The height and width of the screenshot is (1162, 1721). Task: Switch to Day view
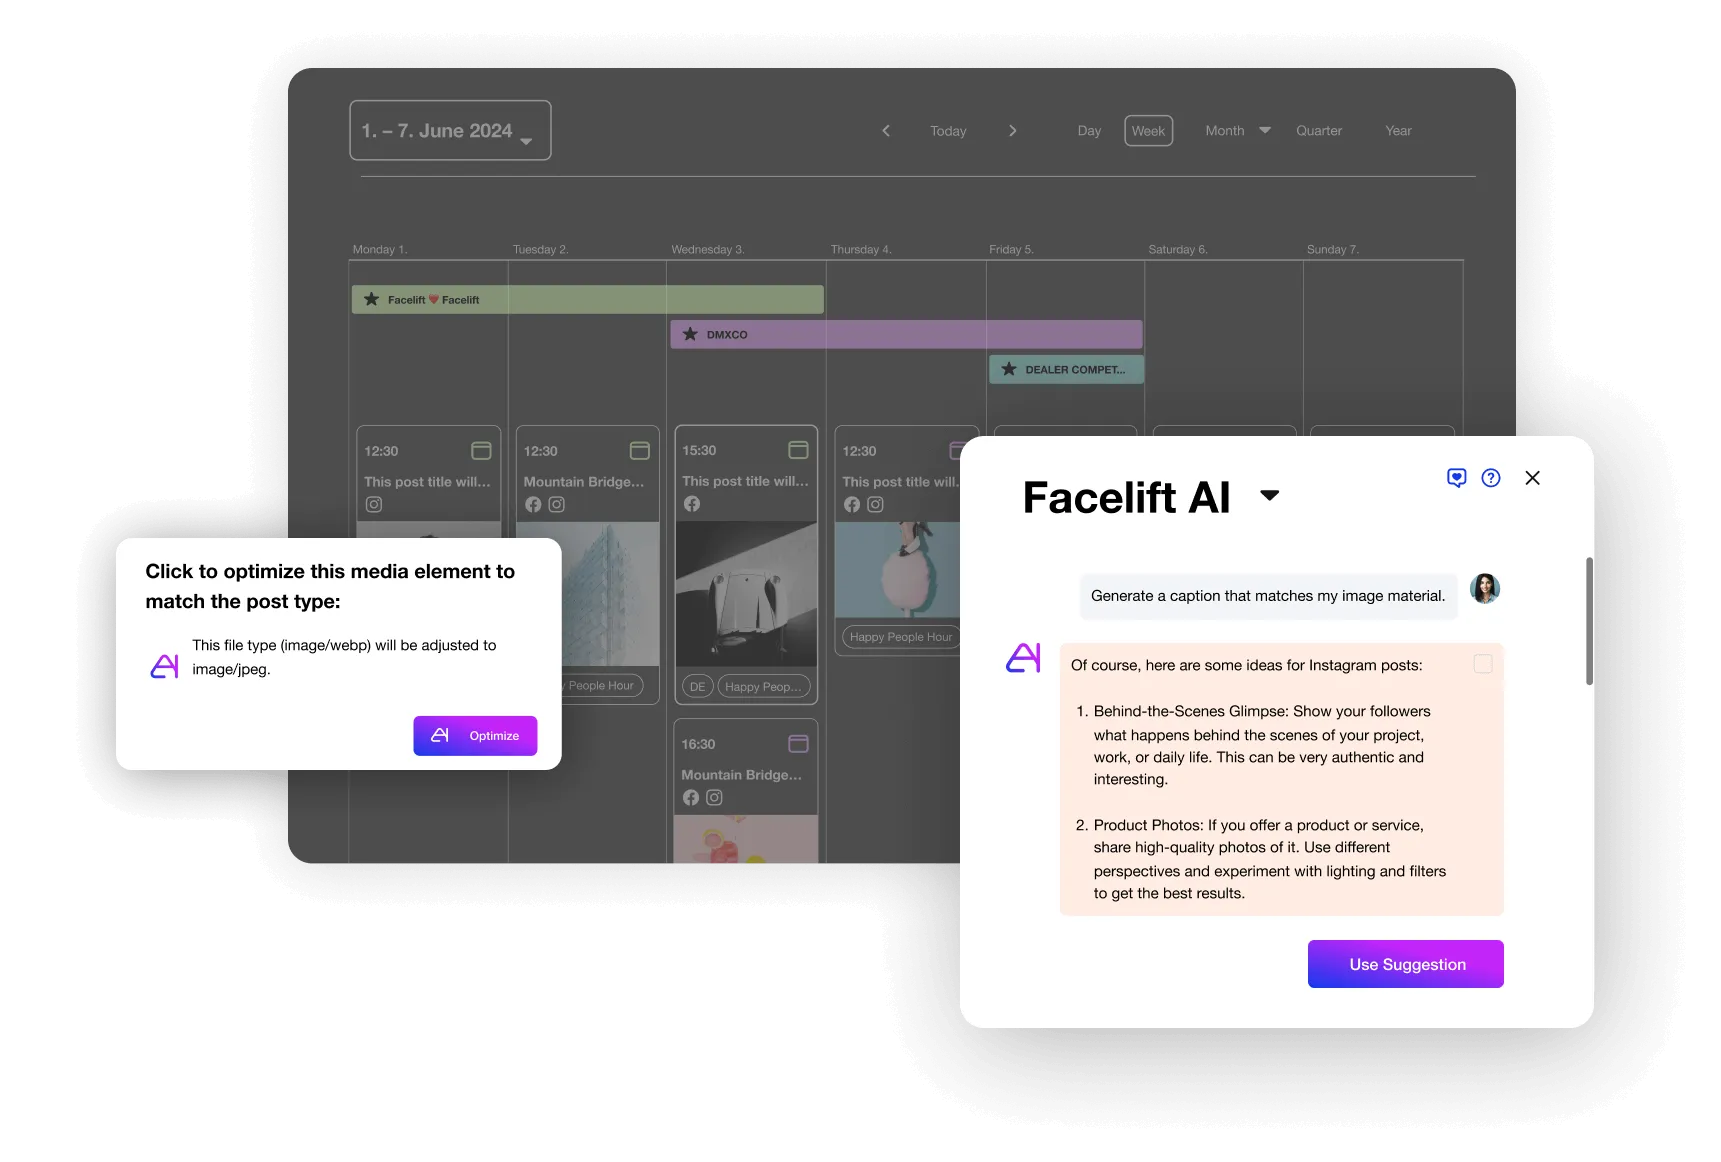(x=1089, y=131)
